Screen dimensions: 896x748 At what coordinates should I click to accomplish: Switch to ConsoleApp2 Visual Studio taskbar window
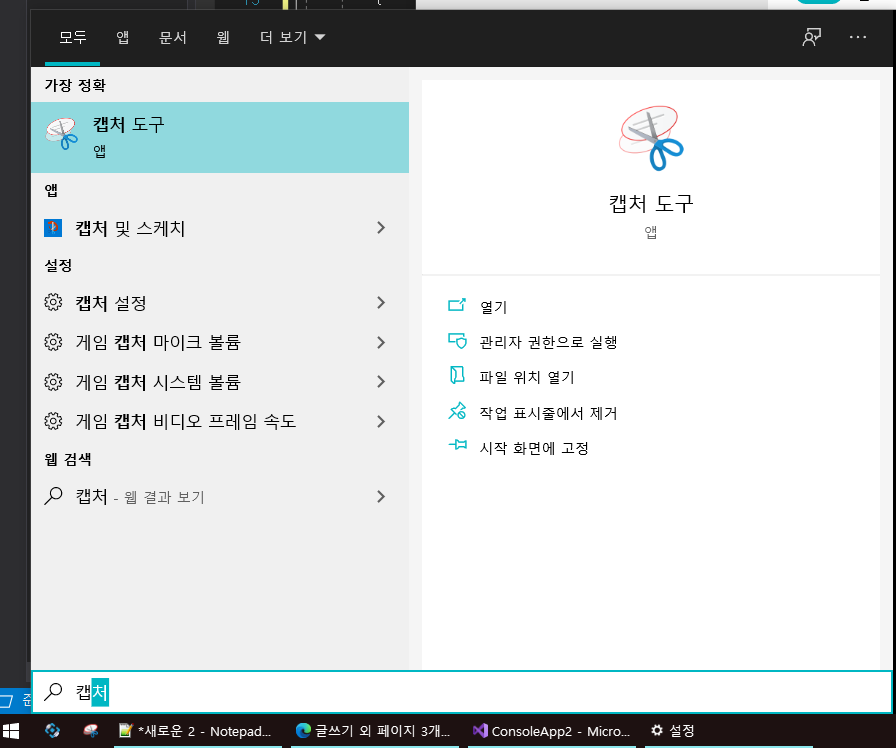pyautogui.click(x=552, y=731)
